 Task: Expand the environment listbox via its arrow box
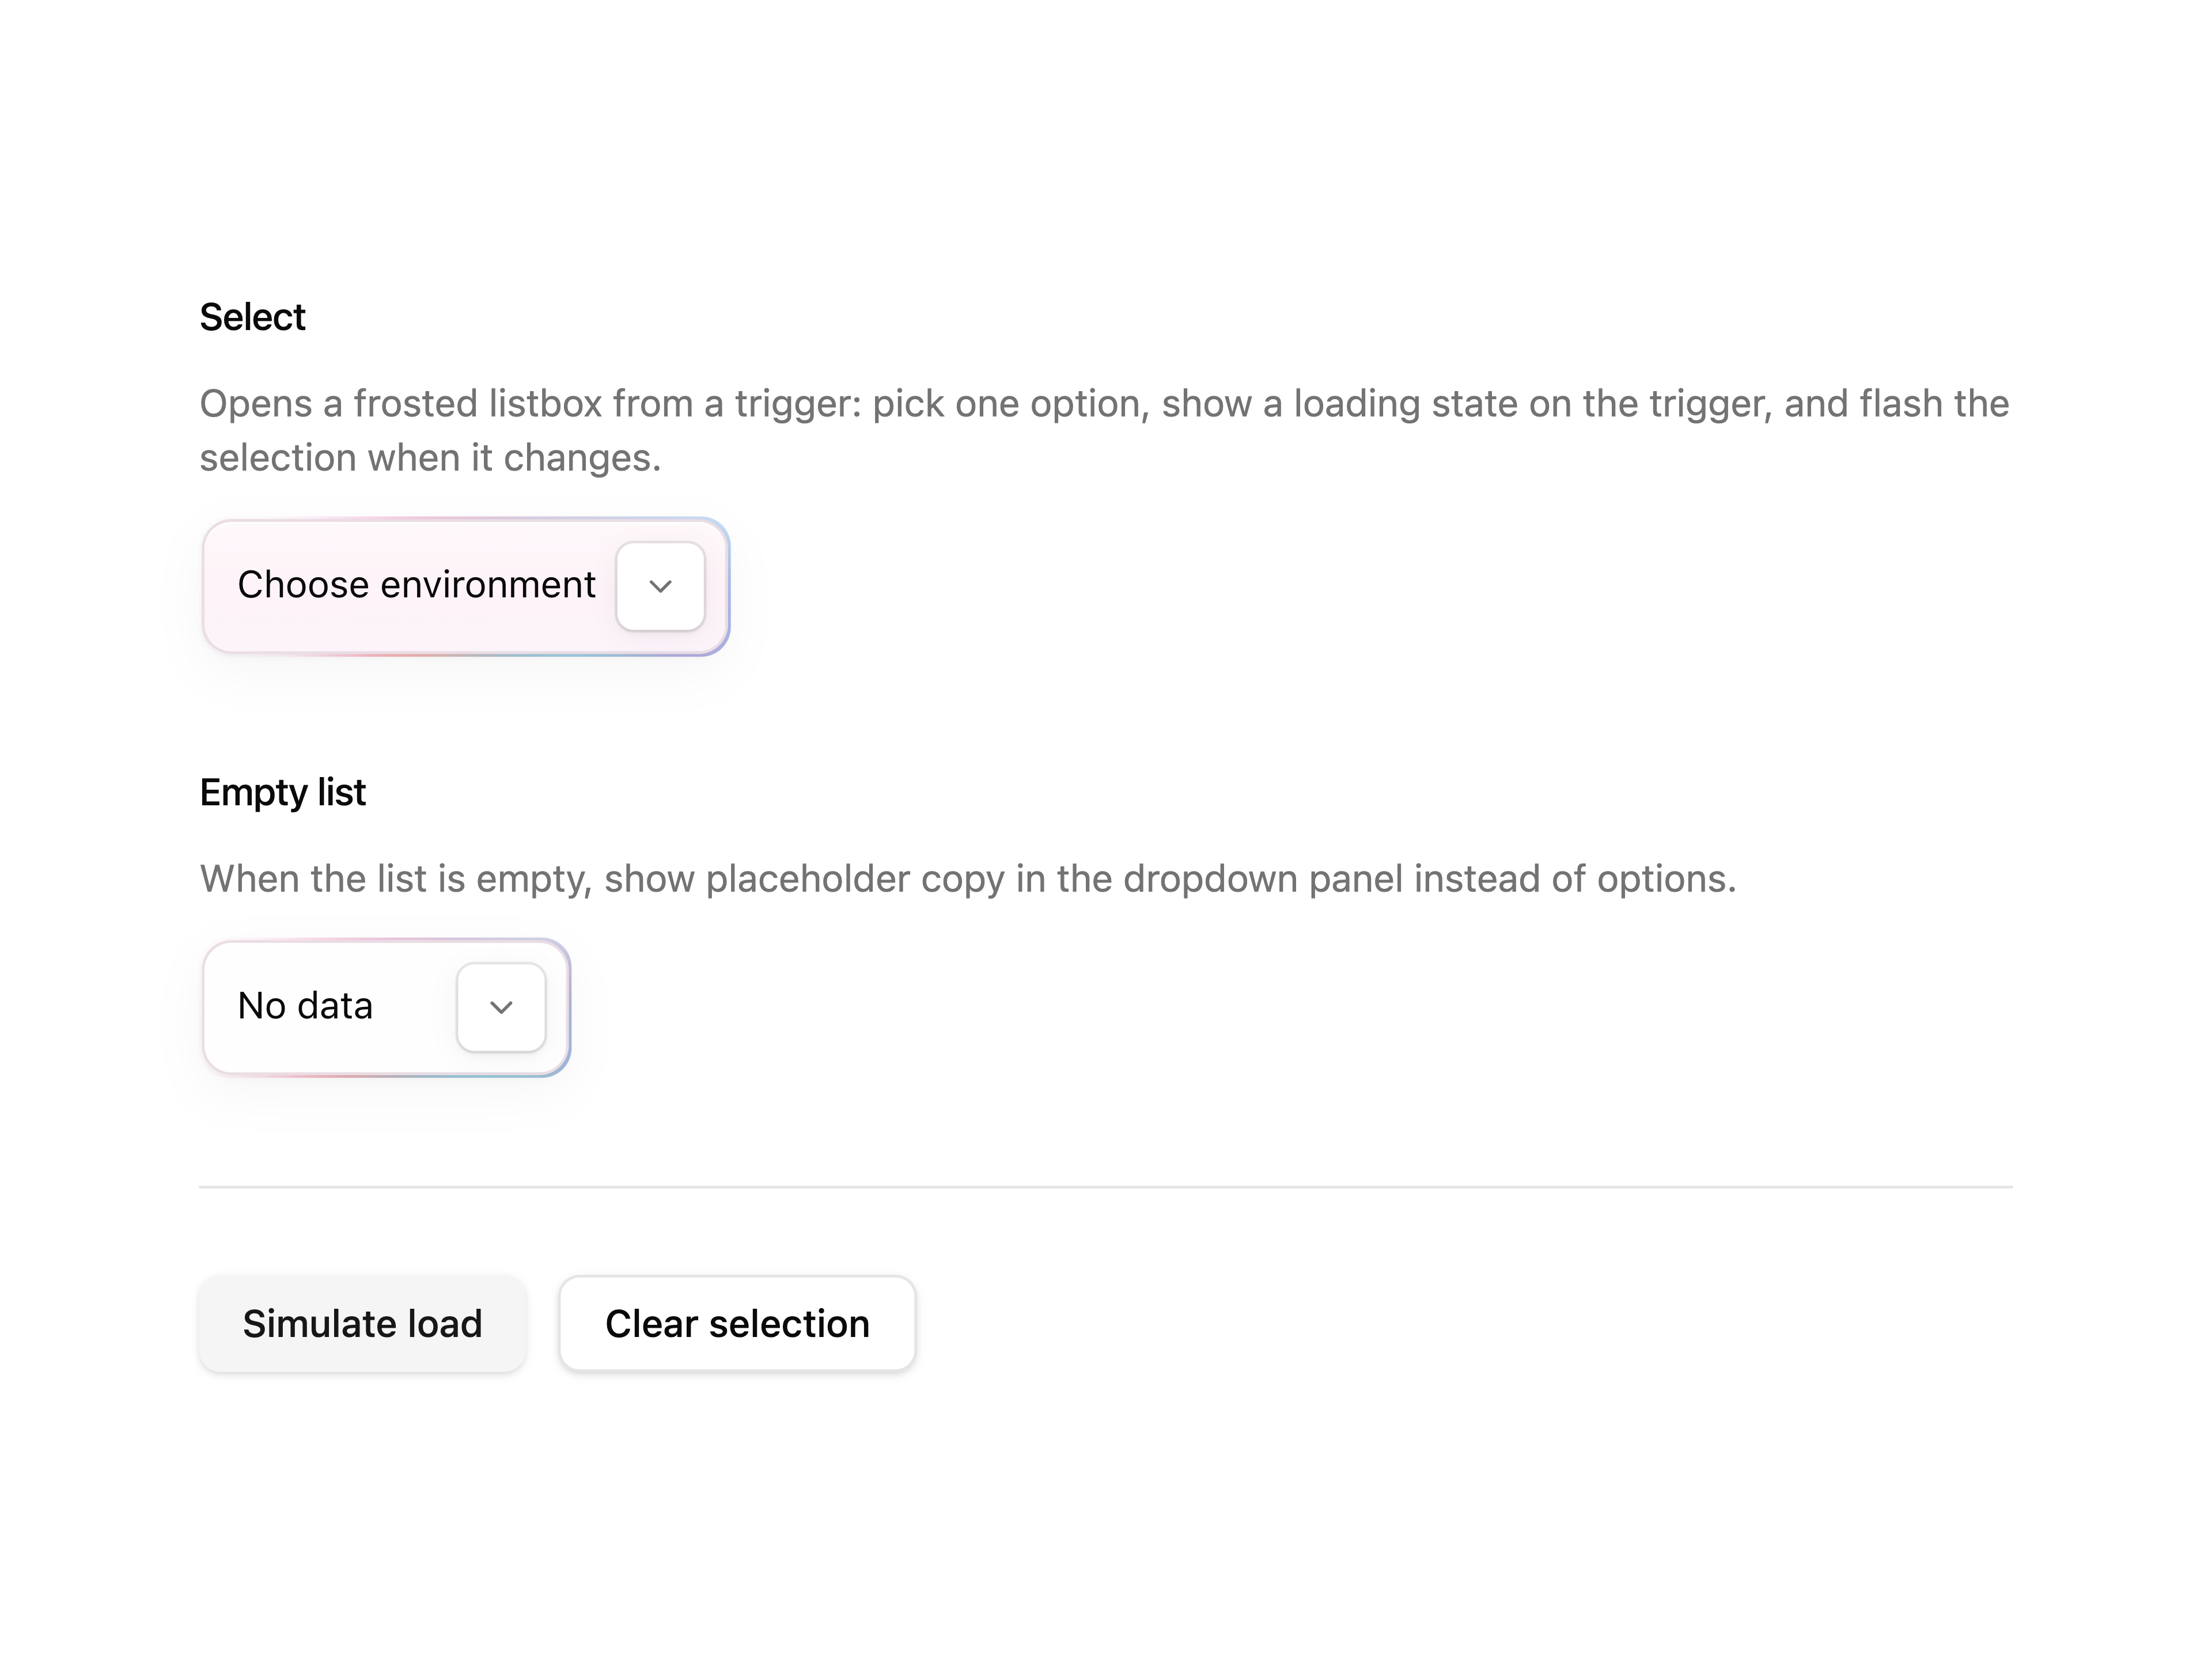click(660, 586)
